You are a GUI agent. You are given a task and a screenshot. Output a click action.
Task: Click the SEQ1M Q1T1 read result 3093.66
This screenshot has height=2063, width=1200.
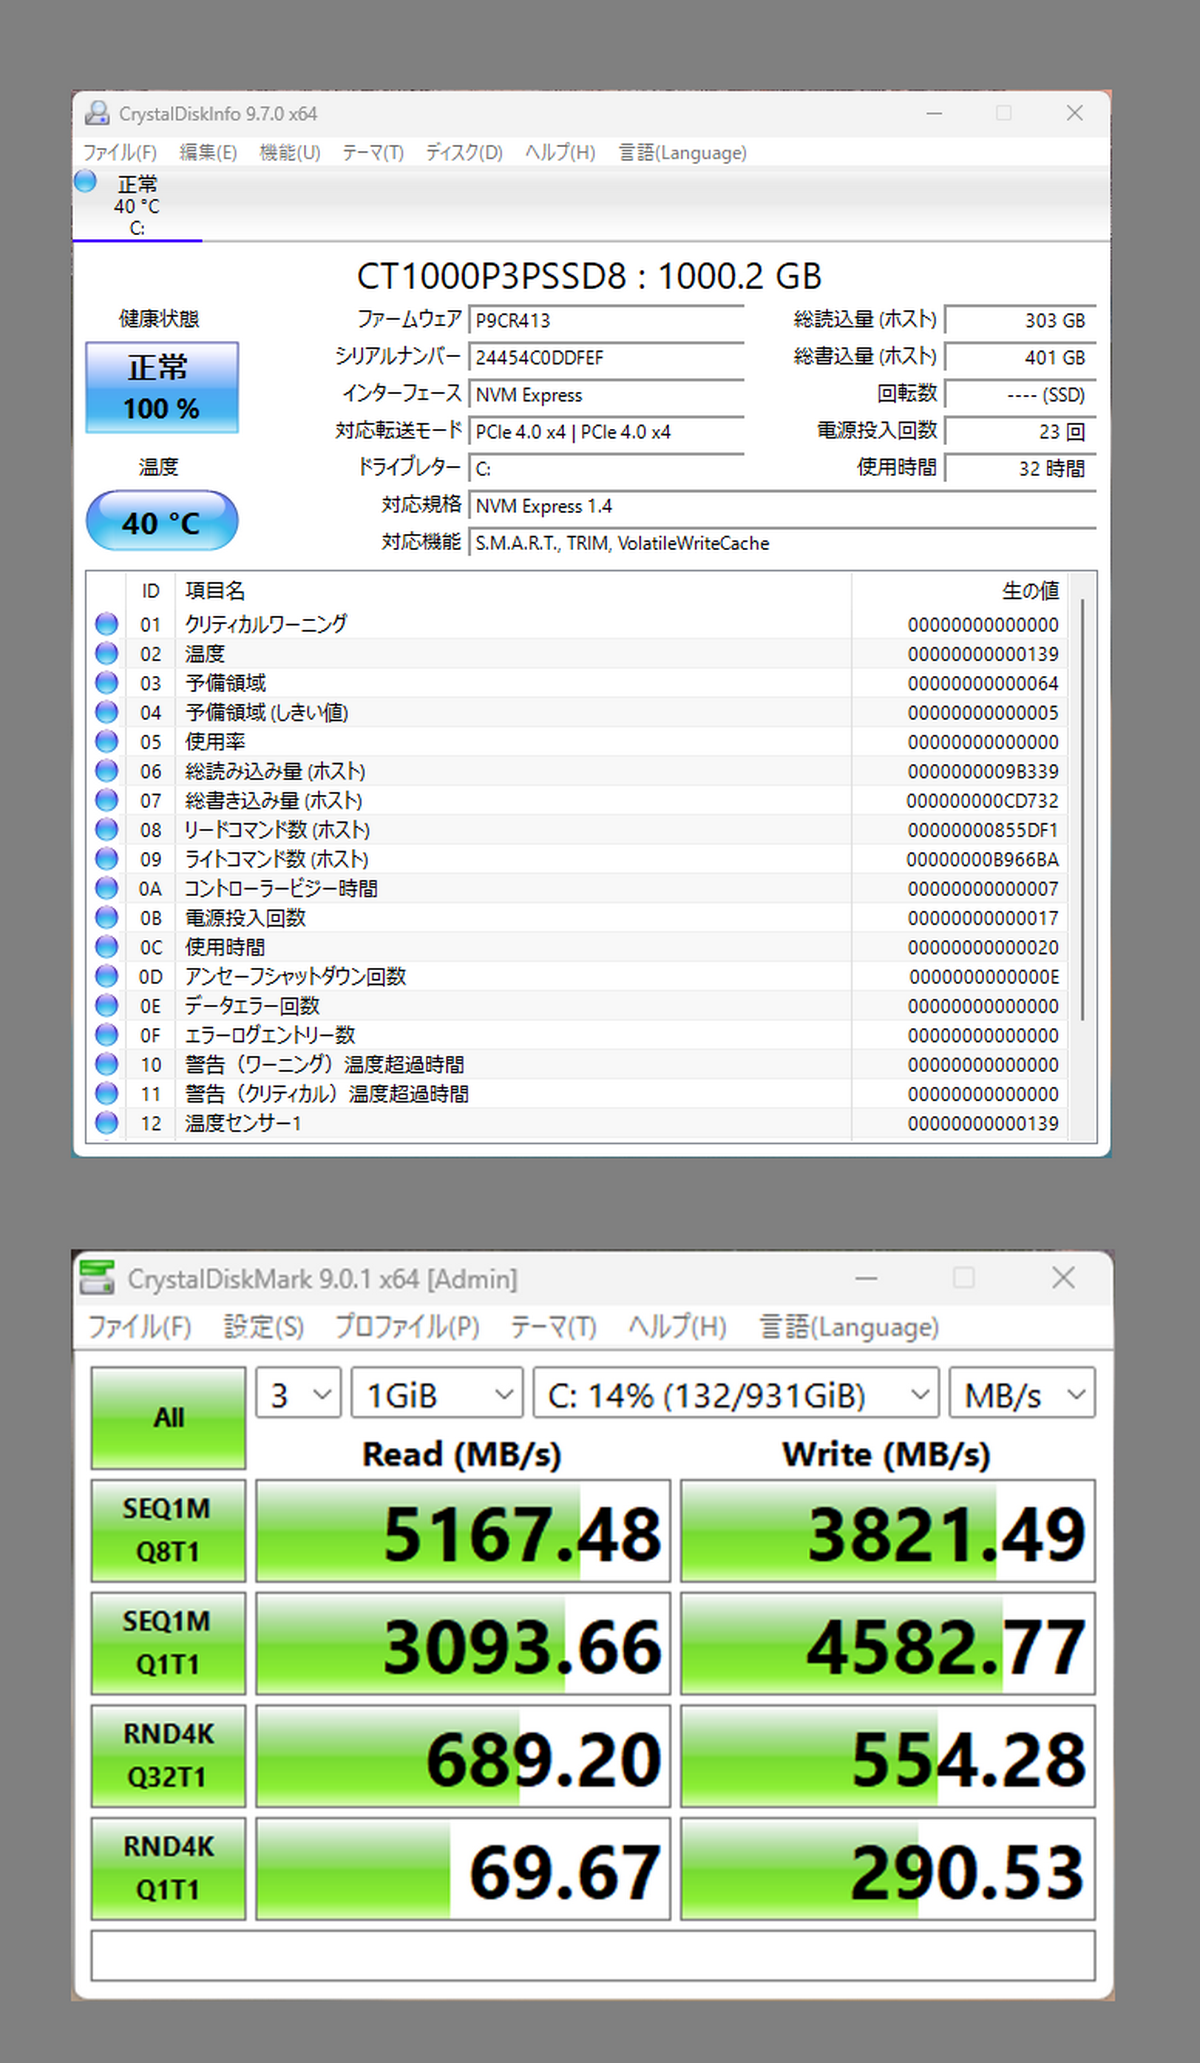point(463,1644)
